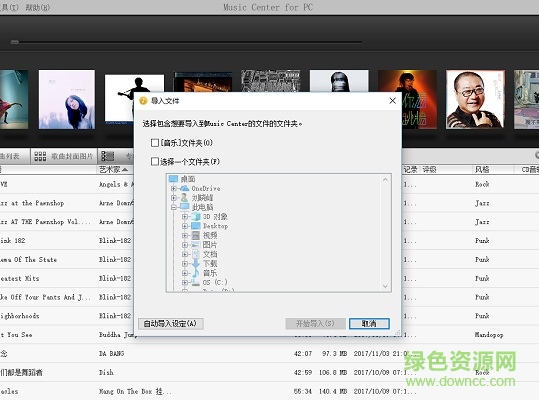Image resolution: width=539 pixels, height=400 pixels.
Task: Collapse the 此电脑 tree node
Action: coord(174,207)
